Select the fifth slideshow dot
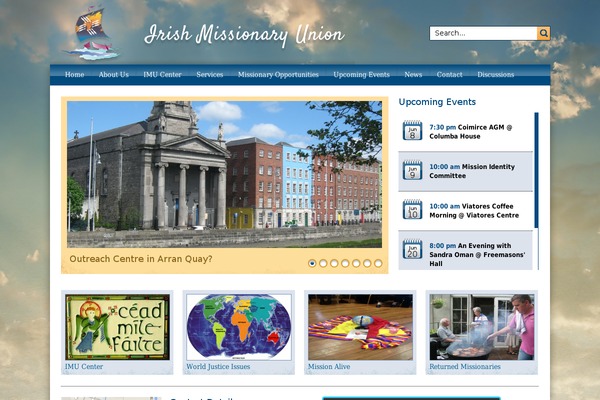 356,263
